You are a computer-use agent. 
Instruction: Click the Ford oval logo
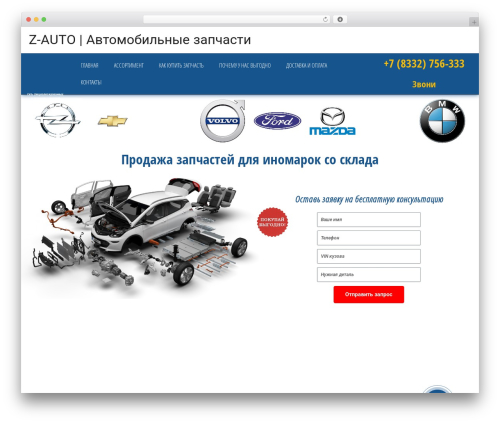click(x=277, y=121)
